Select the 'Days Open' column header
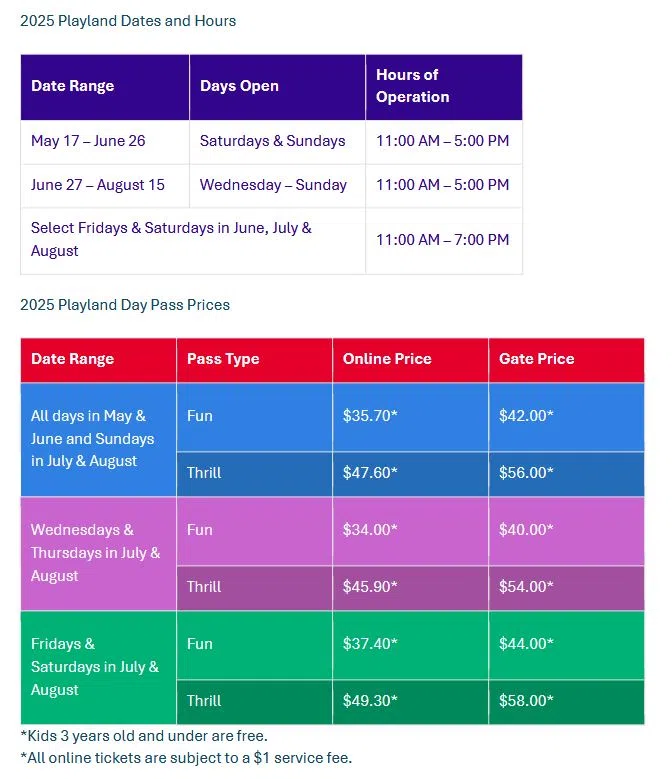Viewport: 672px width, 779px height. pyautogui.click(x=277, y=87)
